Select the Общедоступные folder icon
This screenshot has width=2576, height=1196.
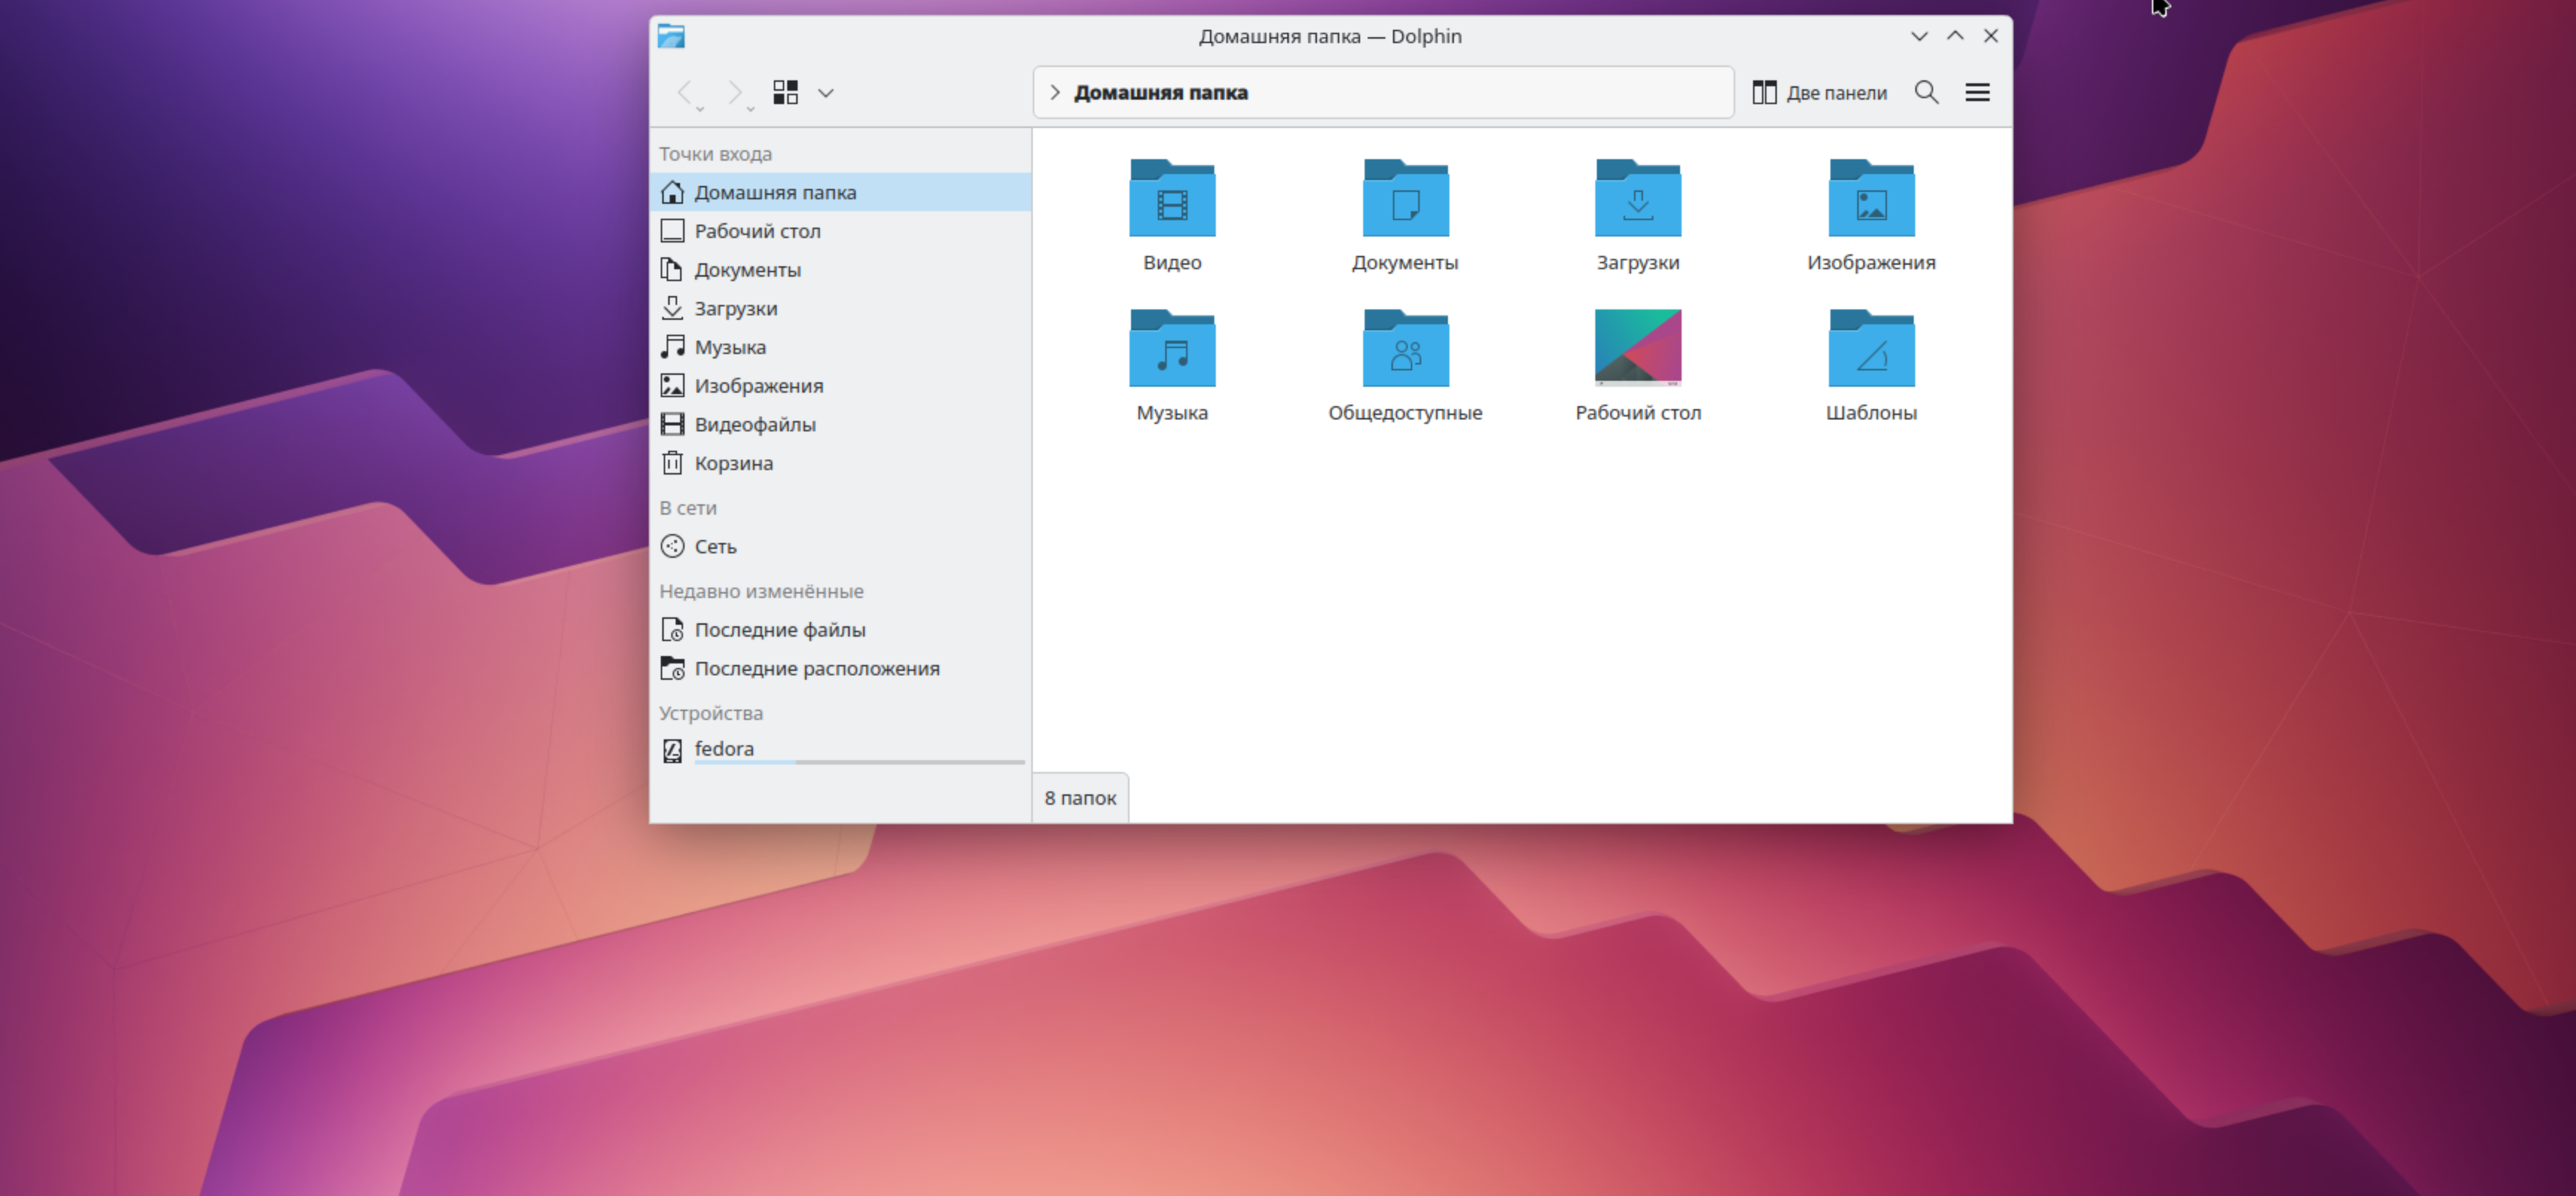point(1405,348)
